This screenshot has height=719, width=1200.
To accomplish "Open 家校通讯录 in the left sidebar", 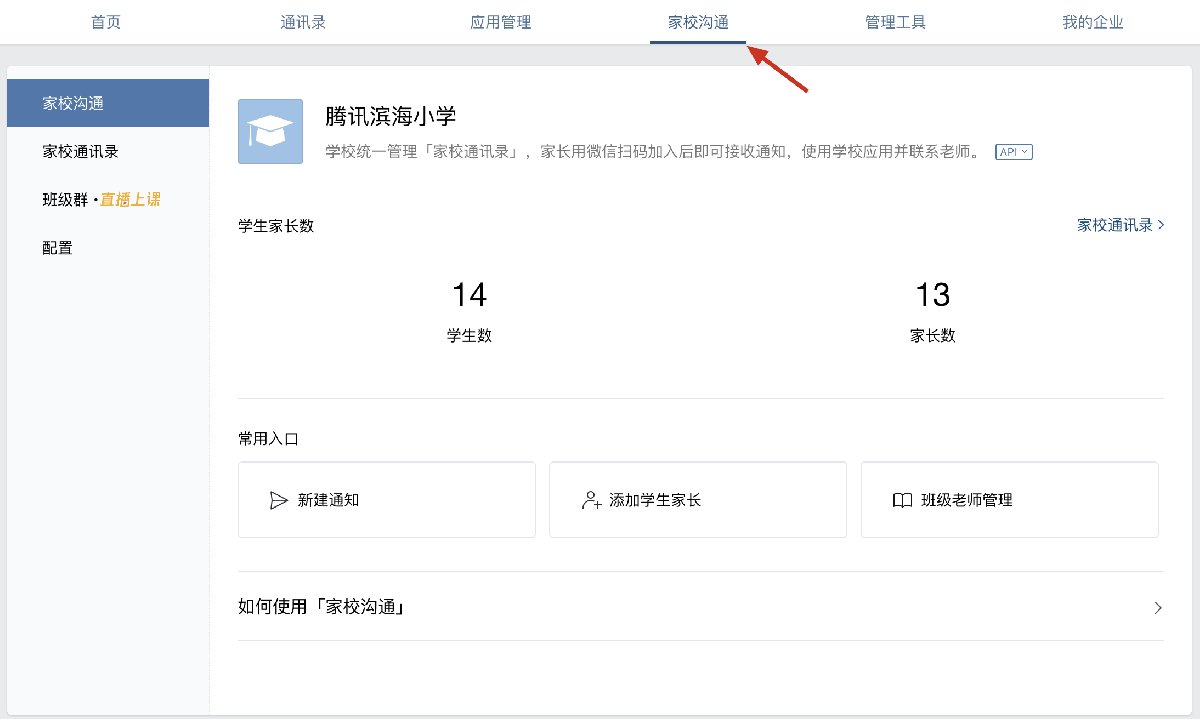I will [x=108, y=151].
